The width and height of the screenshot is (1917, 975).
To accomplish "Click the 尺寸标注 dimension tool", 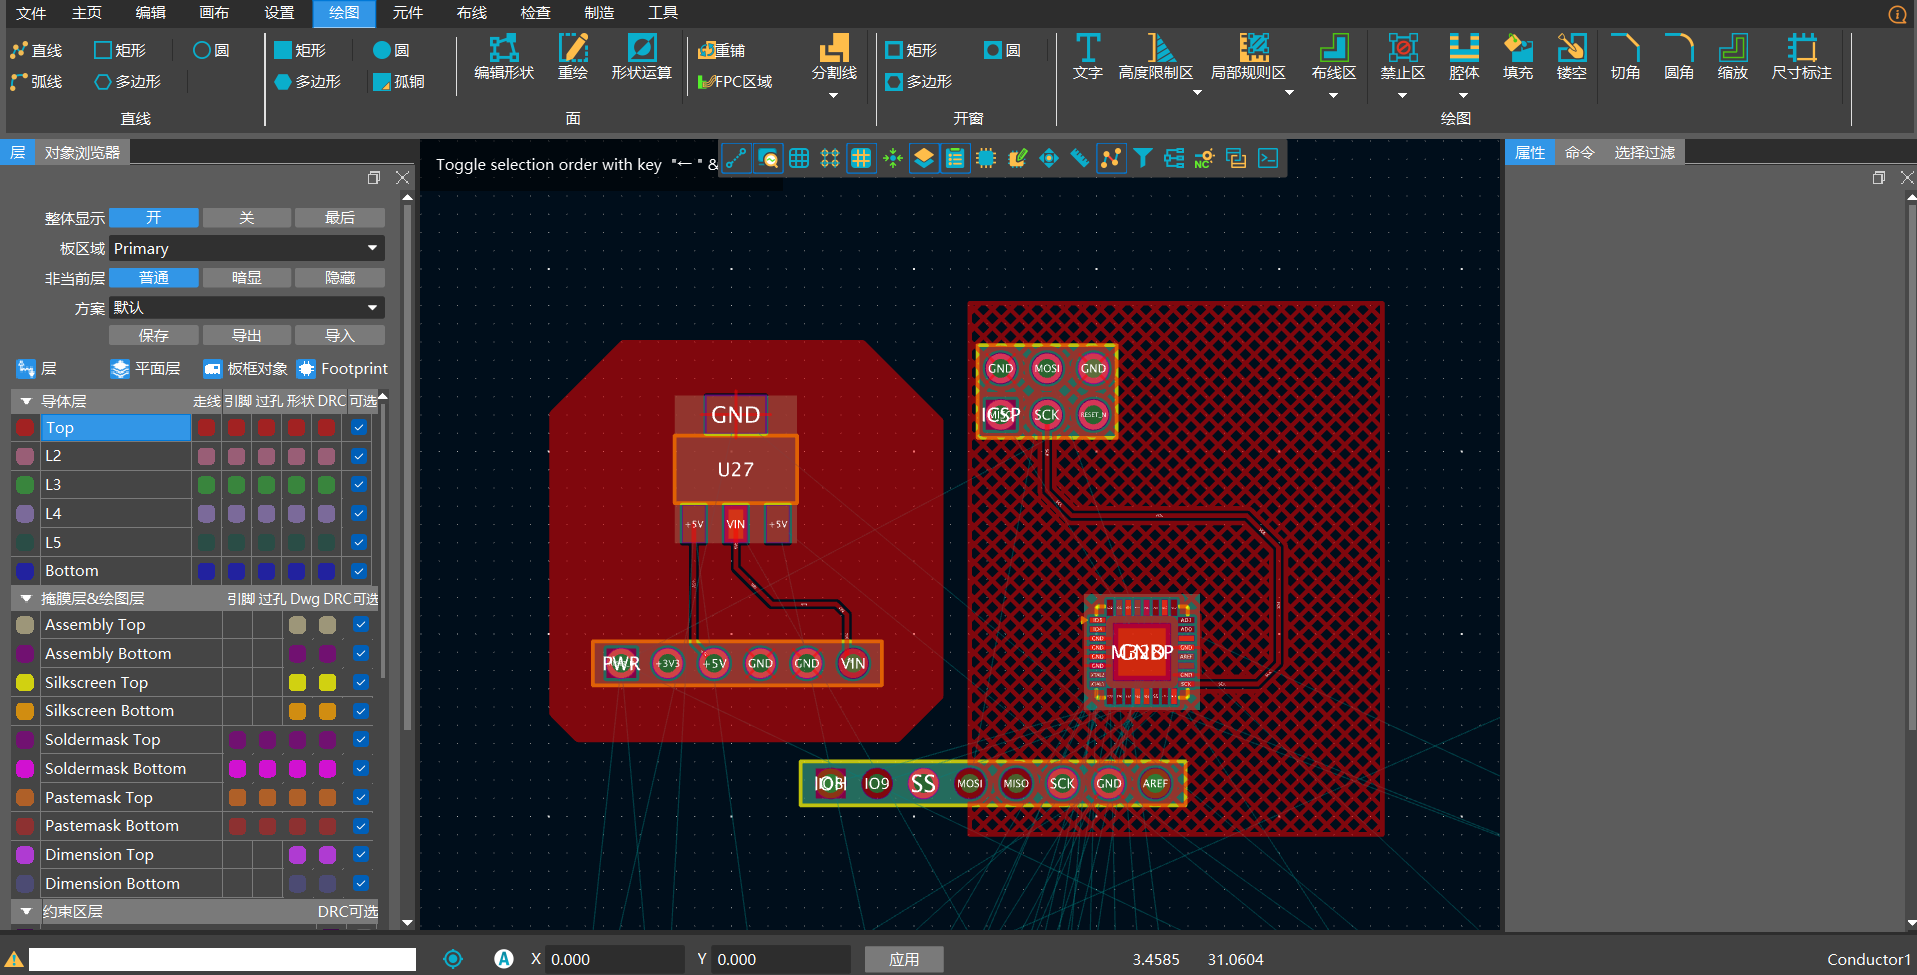I will click(1801, 56).
